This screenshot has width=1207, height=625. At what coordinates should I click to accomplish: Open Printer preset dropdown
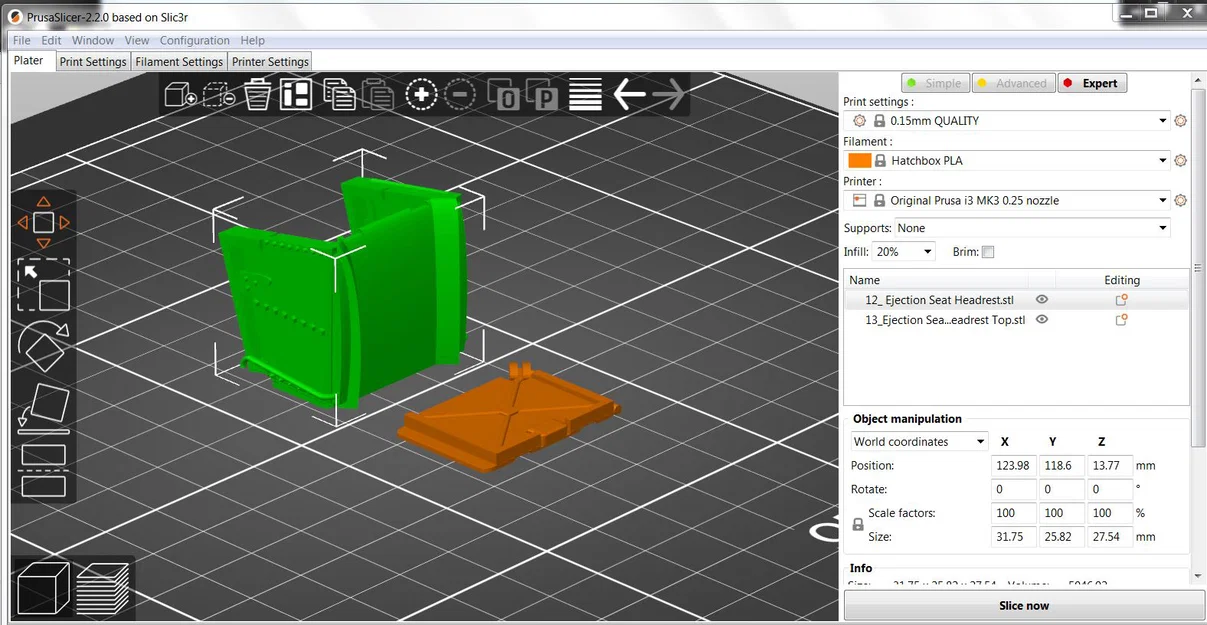pos(1007,201)
